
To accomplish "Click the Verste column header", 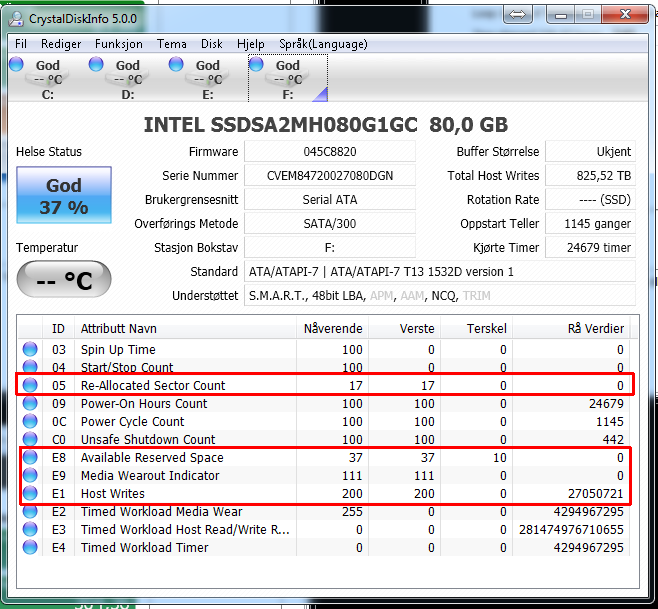I will (405, 328).
